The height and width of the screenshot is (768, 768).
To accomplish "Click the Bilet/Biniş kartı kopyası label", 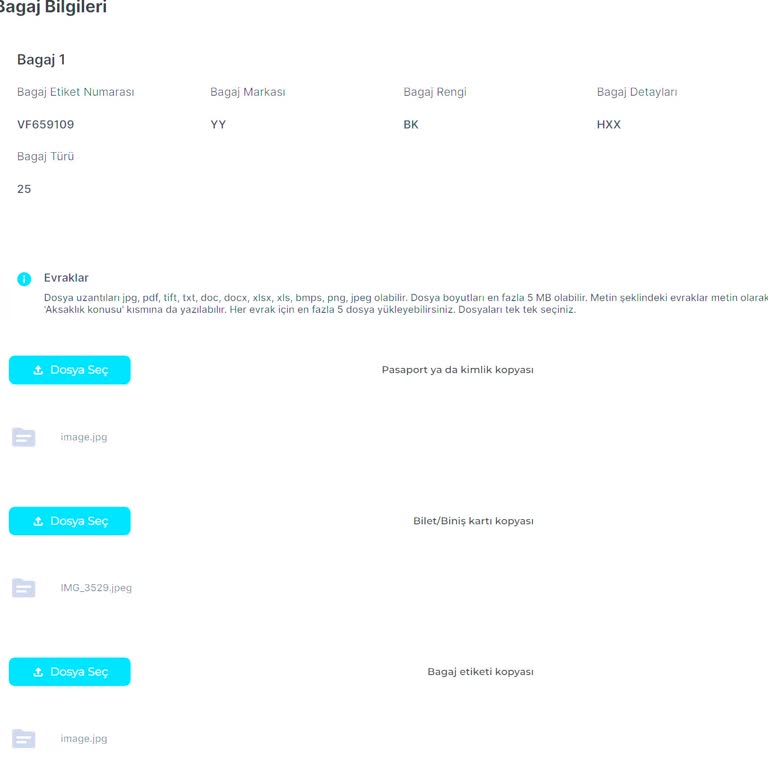I will pyautogui.click(x=473, y=521).
